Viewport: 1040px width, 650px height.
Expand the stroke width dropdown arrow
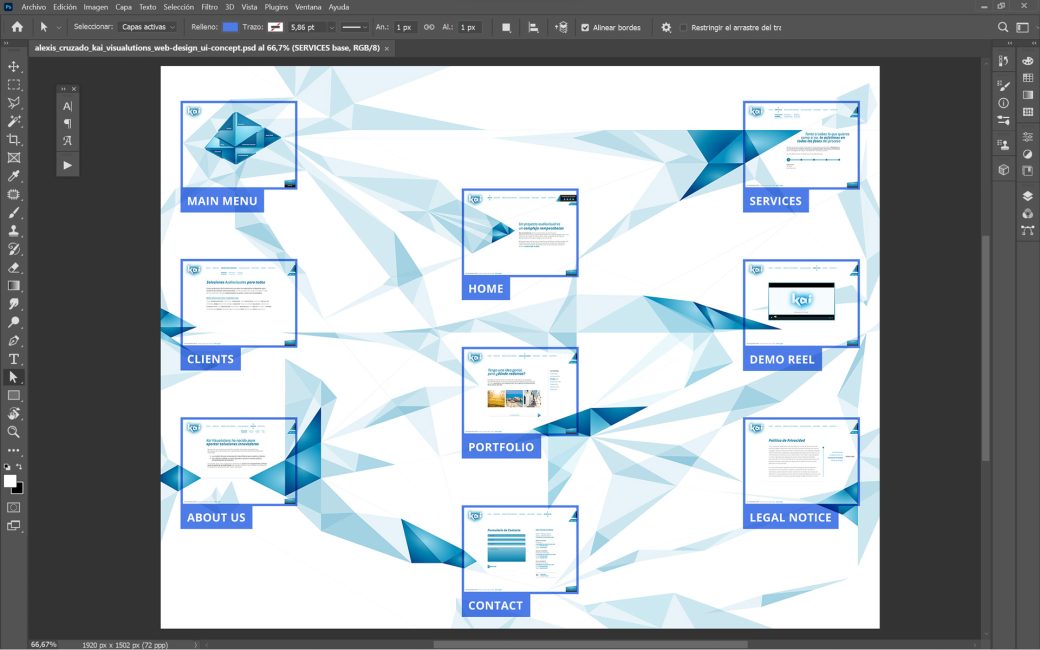pyautogui.click(x=332, y=28)
